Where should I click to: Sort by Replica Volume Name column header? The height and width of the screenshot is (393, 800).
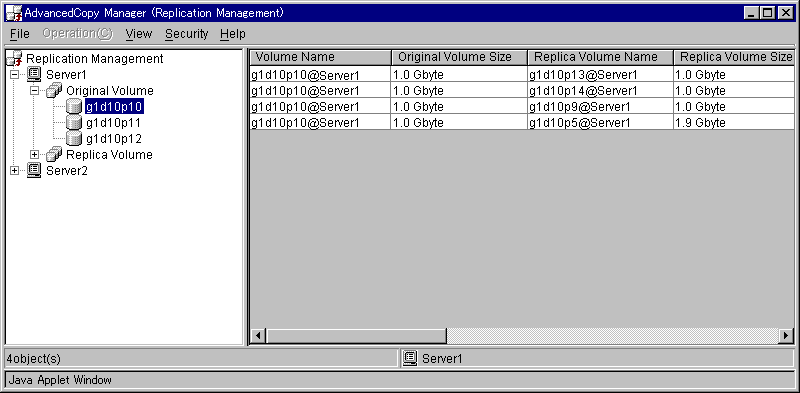[x=600, y=57]
